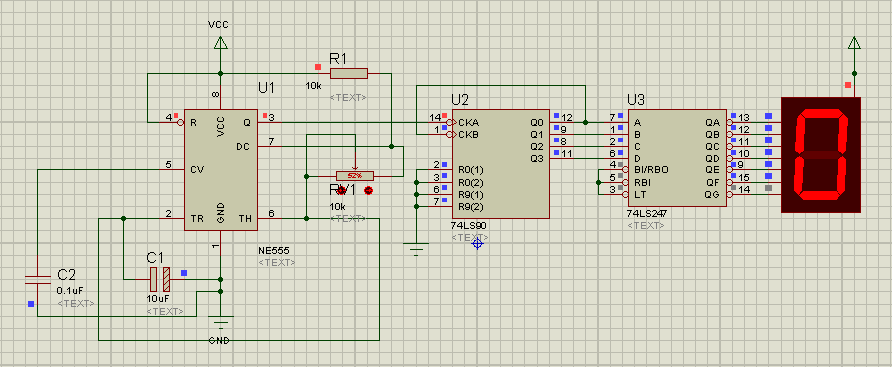Increase RV1 using right red dot

pyautogui.click(x=368, y=190)
